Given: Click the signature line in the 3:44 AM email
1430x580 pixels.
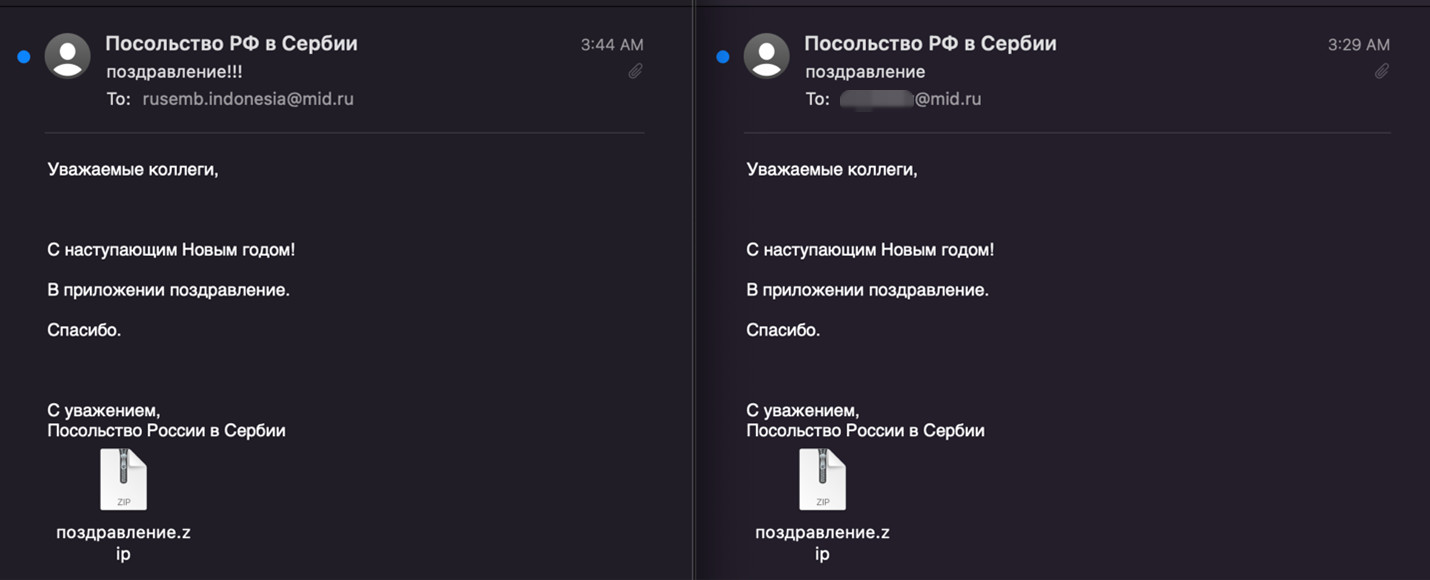Looking at the screenshot, I should coord(166,431).
